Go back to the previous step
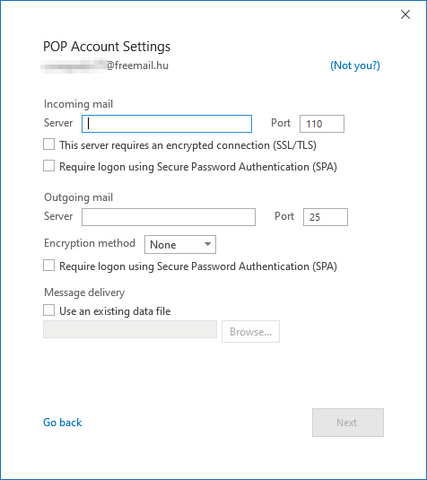The image size is (427, 480). click(62, 422)
